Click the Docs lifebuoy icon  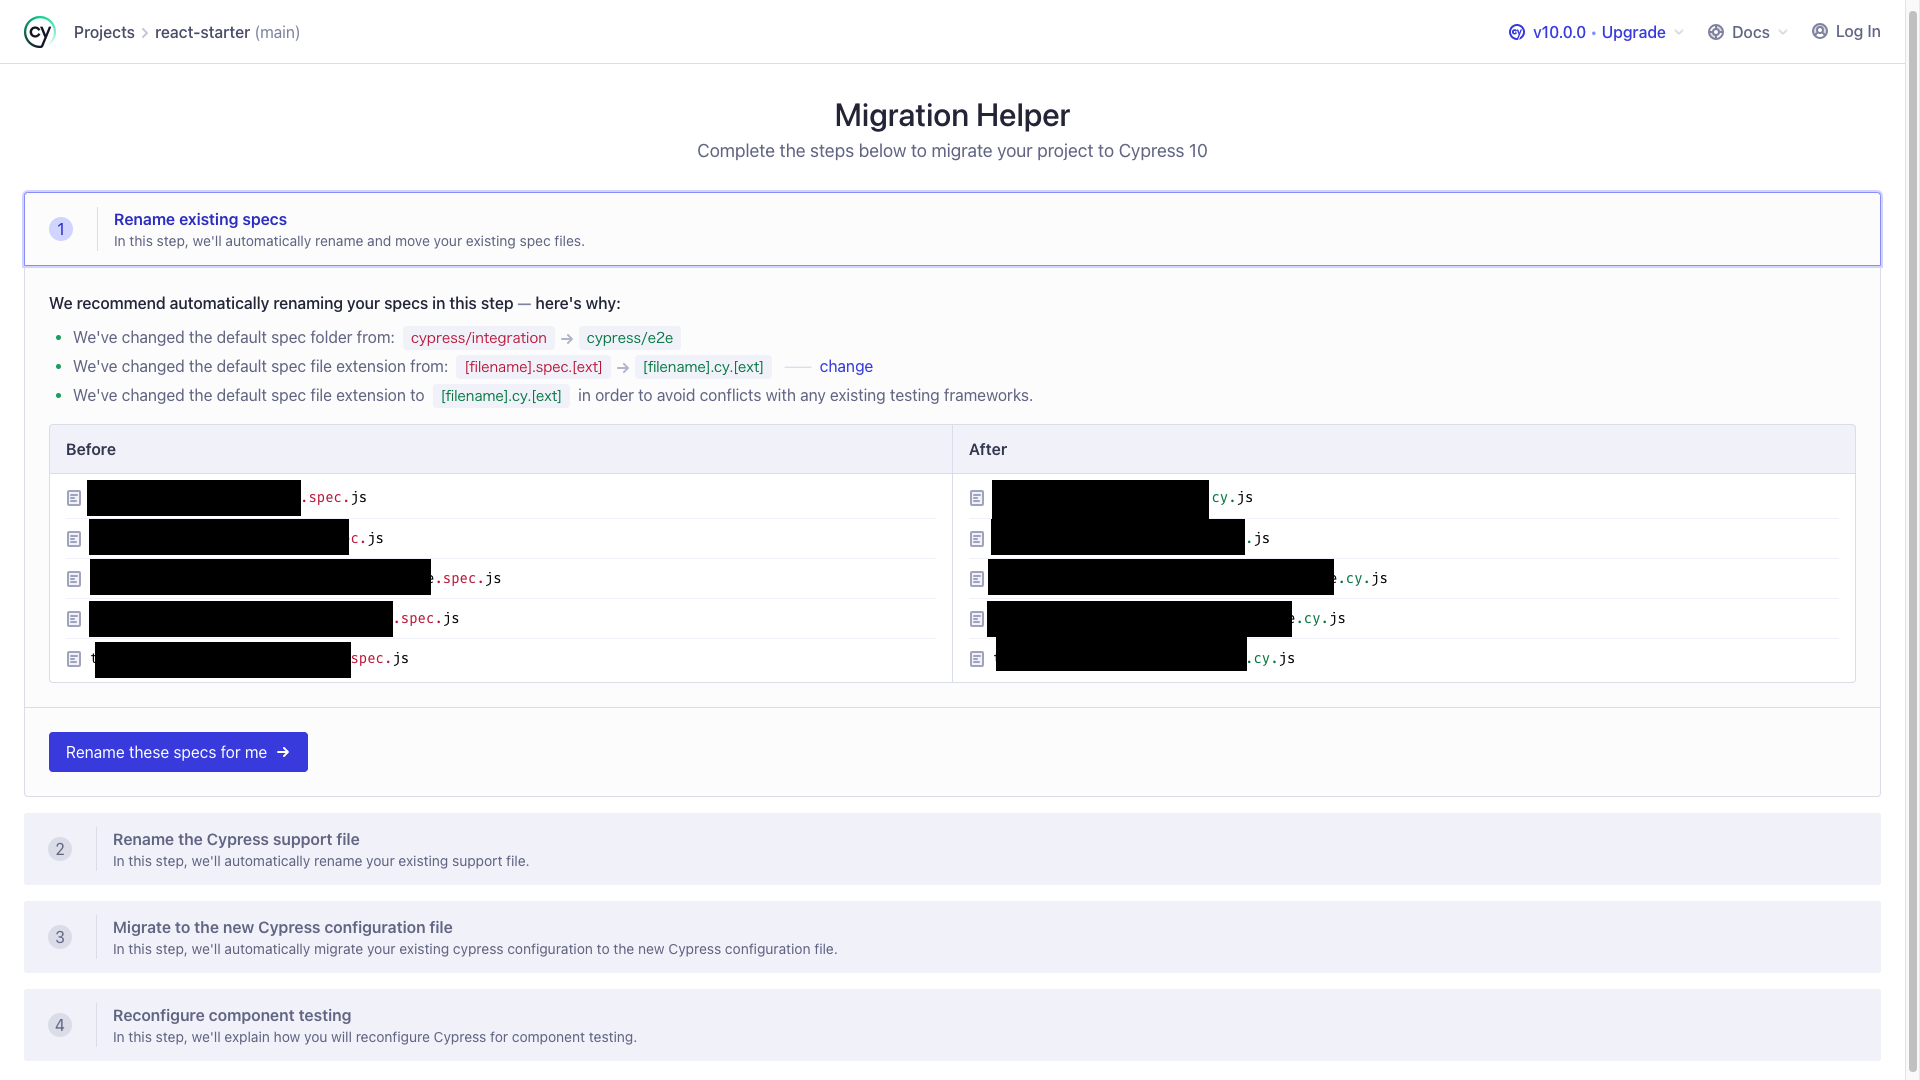[x=1716, y=32]
